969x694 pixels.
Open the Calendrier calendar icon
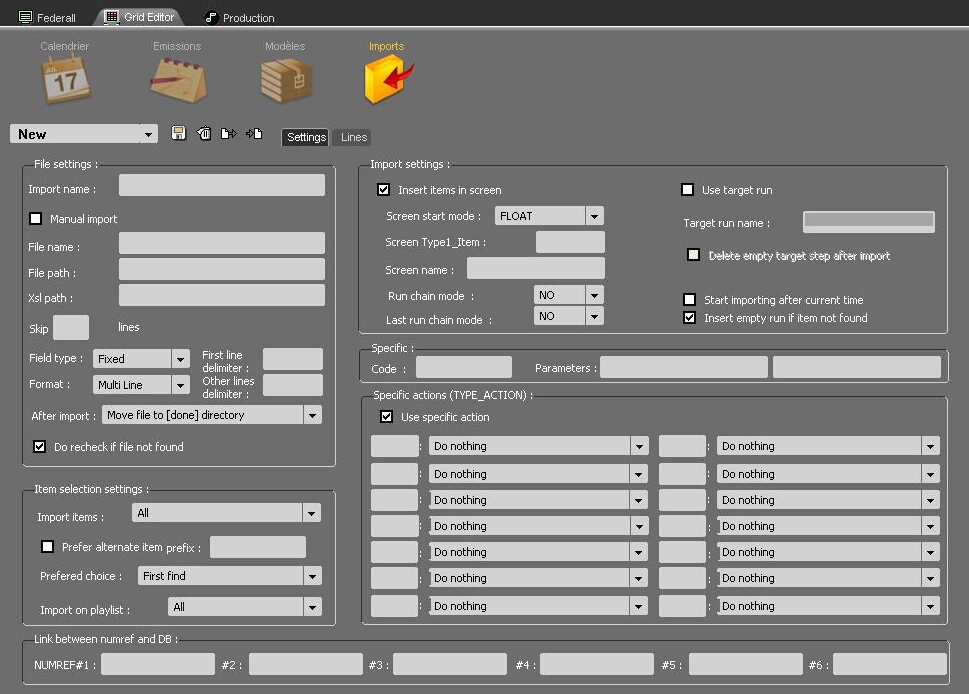tap(65, 79)
